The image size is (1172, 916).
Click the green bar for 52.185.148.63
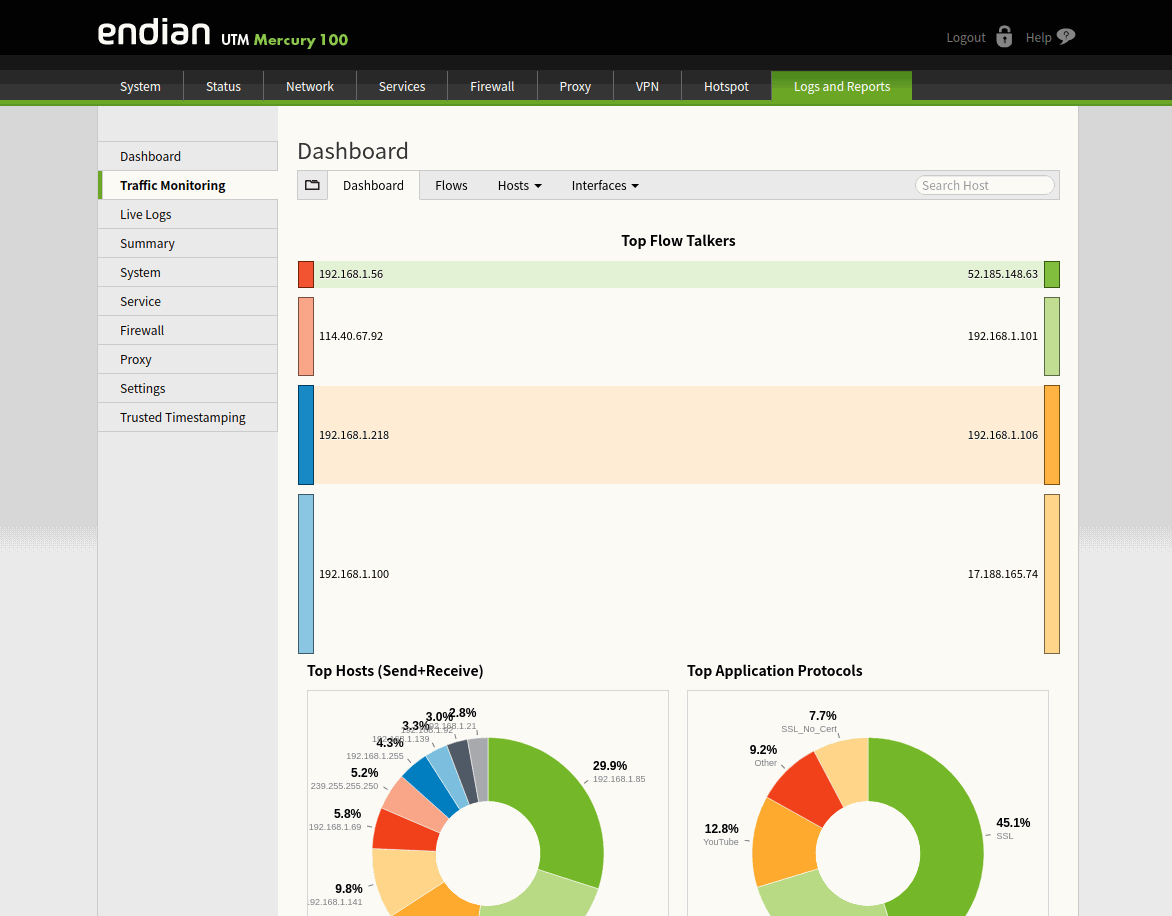pyautogui.click(x=1052, y=274)
